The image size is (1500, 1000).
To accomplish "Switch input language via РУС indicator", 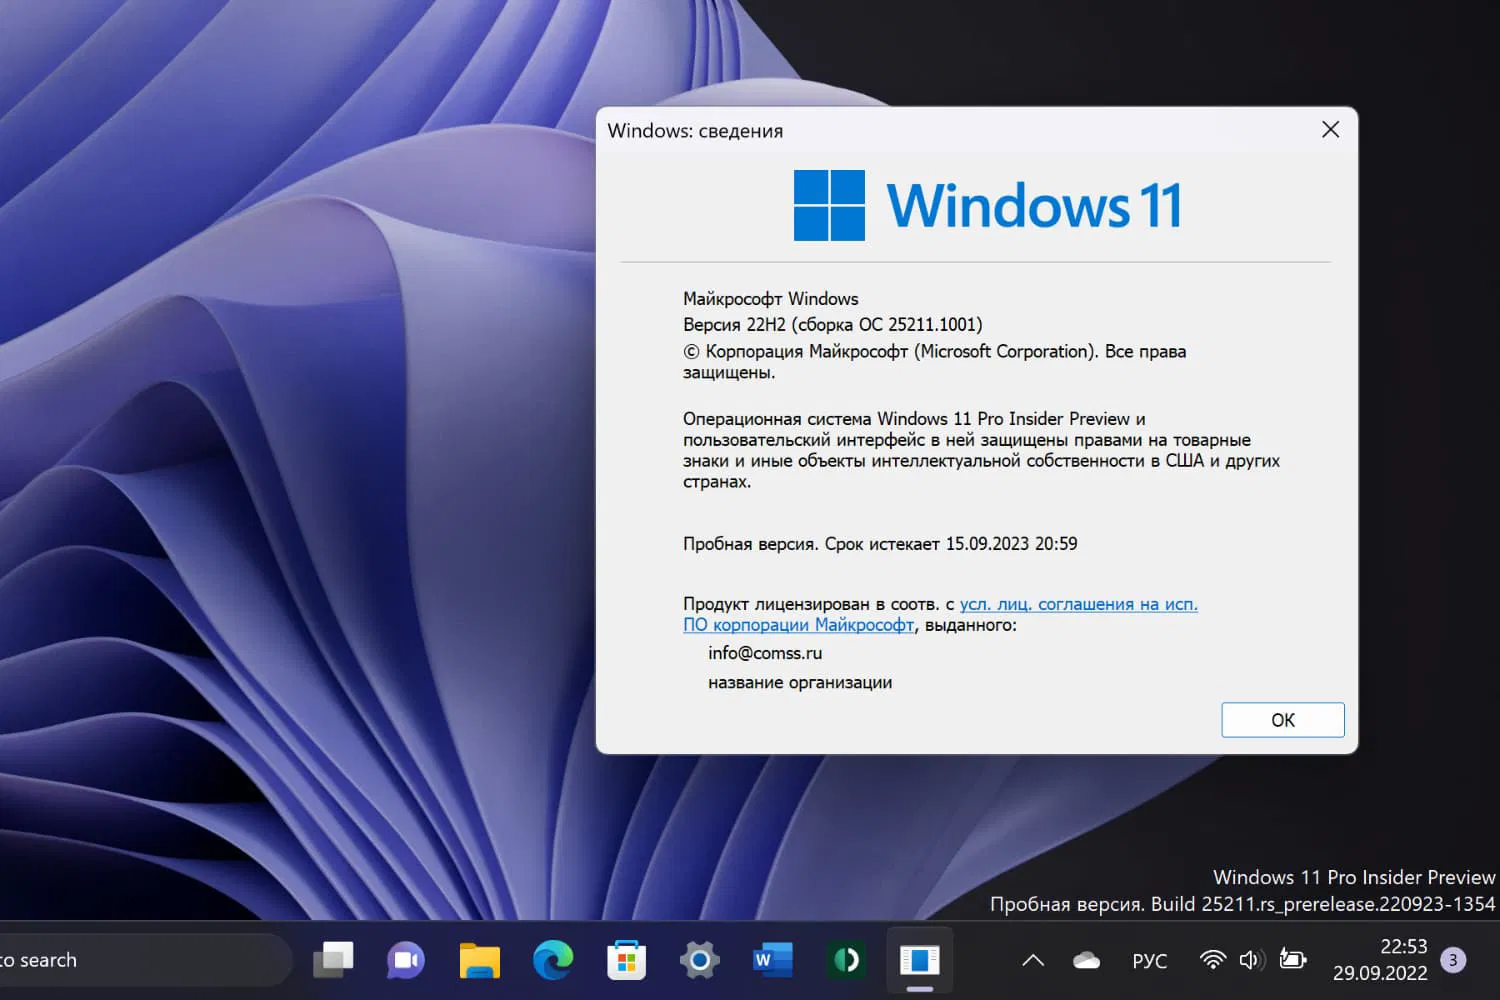I will 1150,961.
